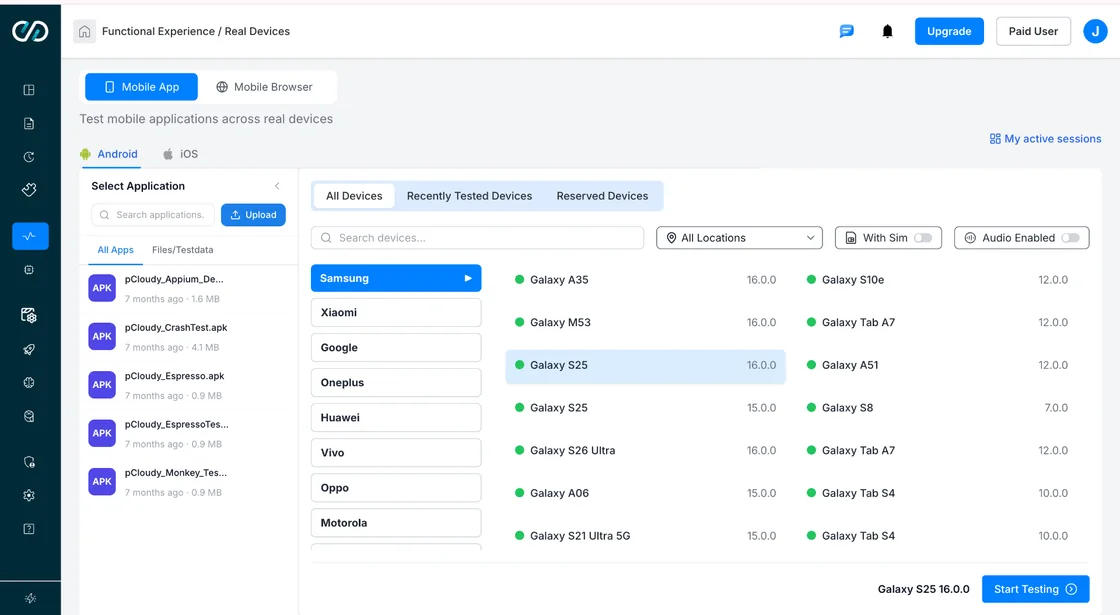Screen dimensions: 1120x615
Task: Select the Oppo brand
Action: [x=396, y=488]
